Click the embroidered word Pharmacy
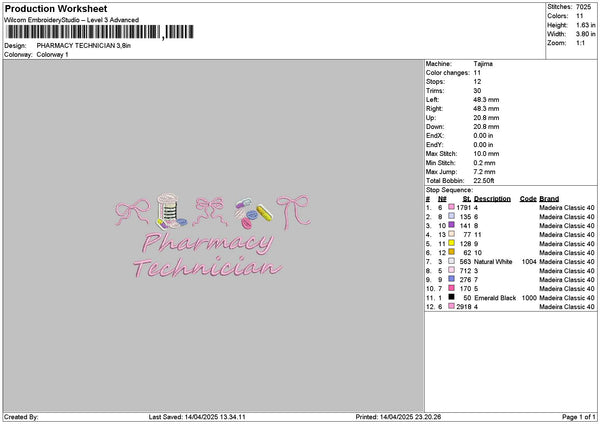The width and height of the screenshot is (600, 424). coord(208,242)
